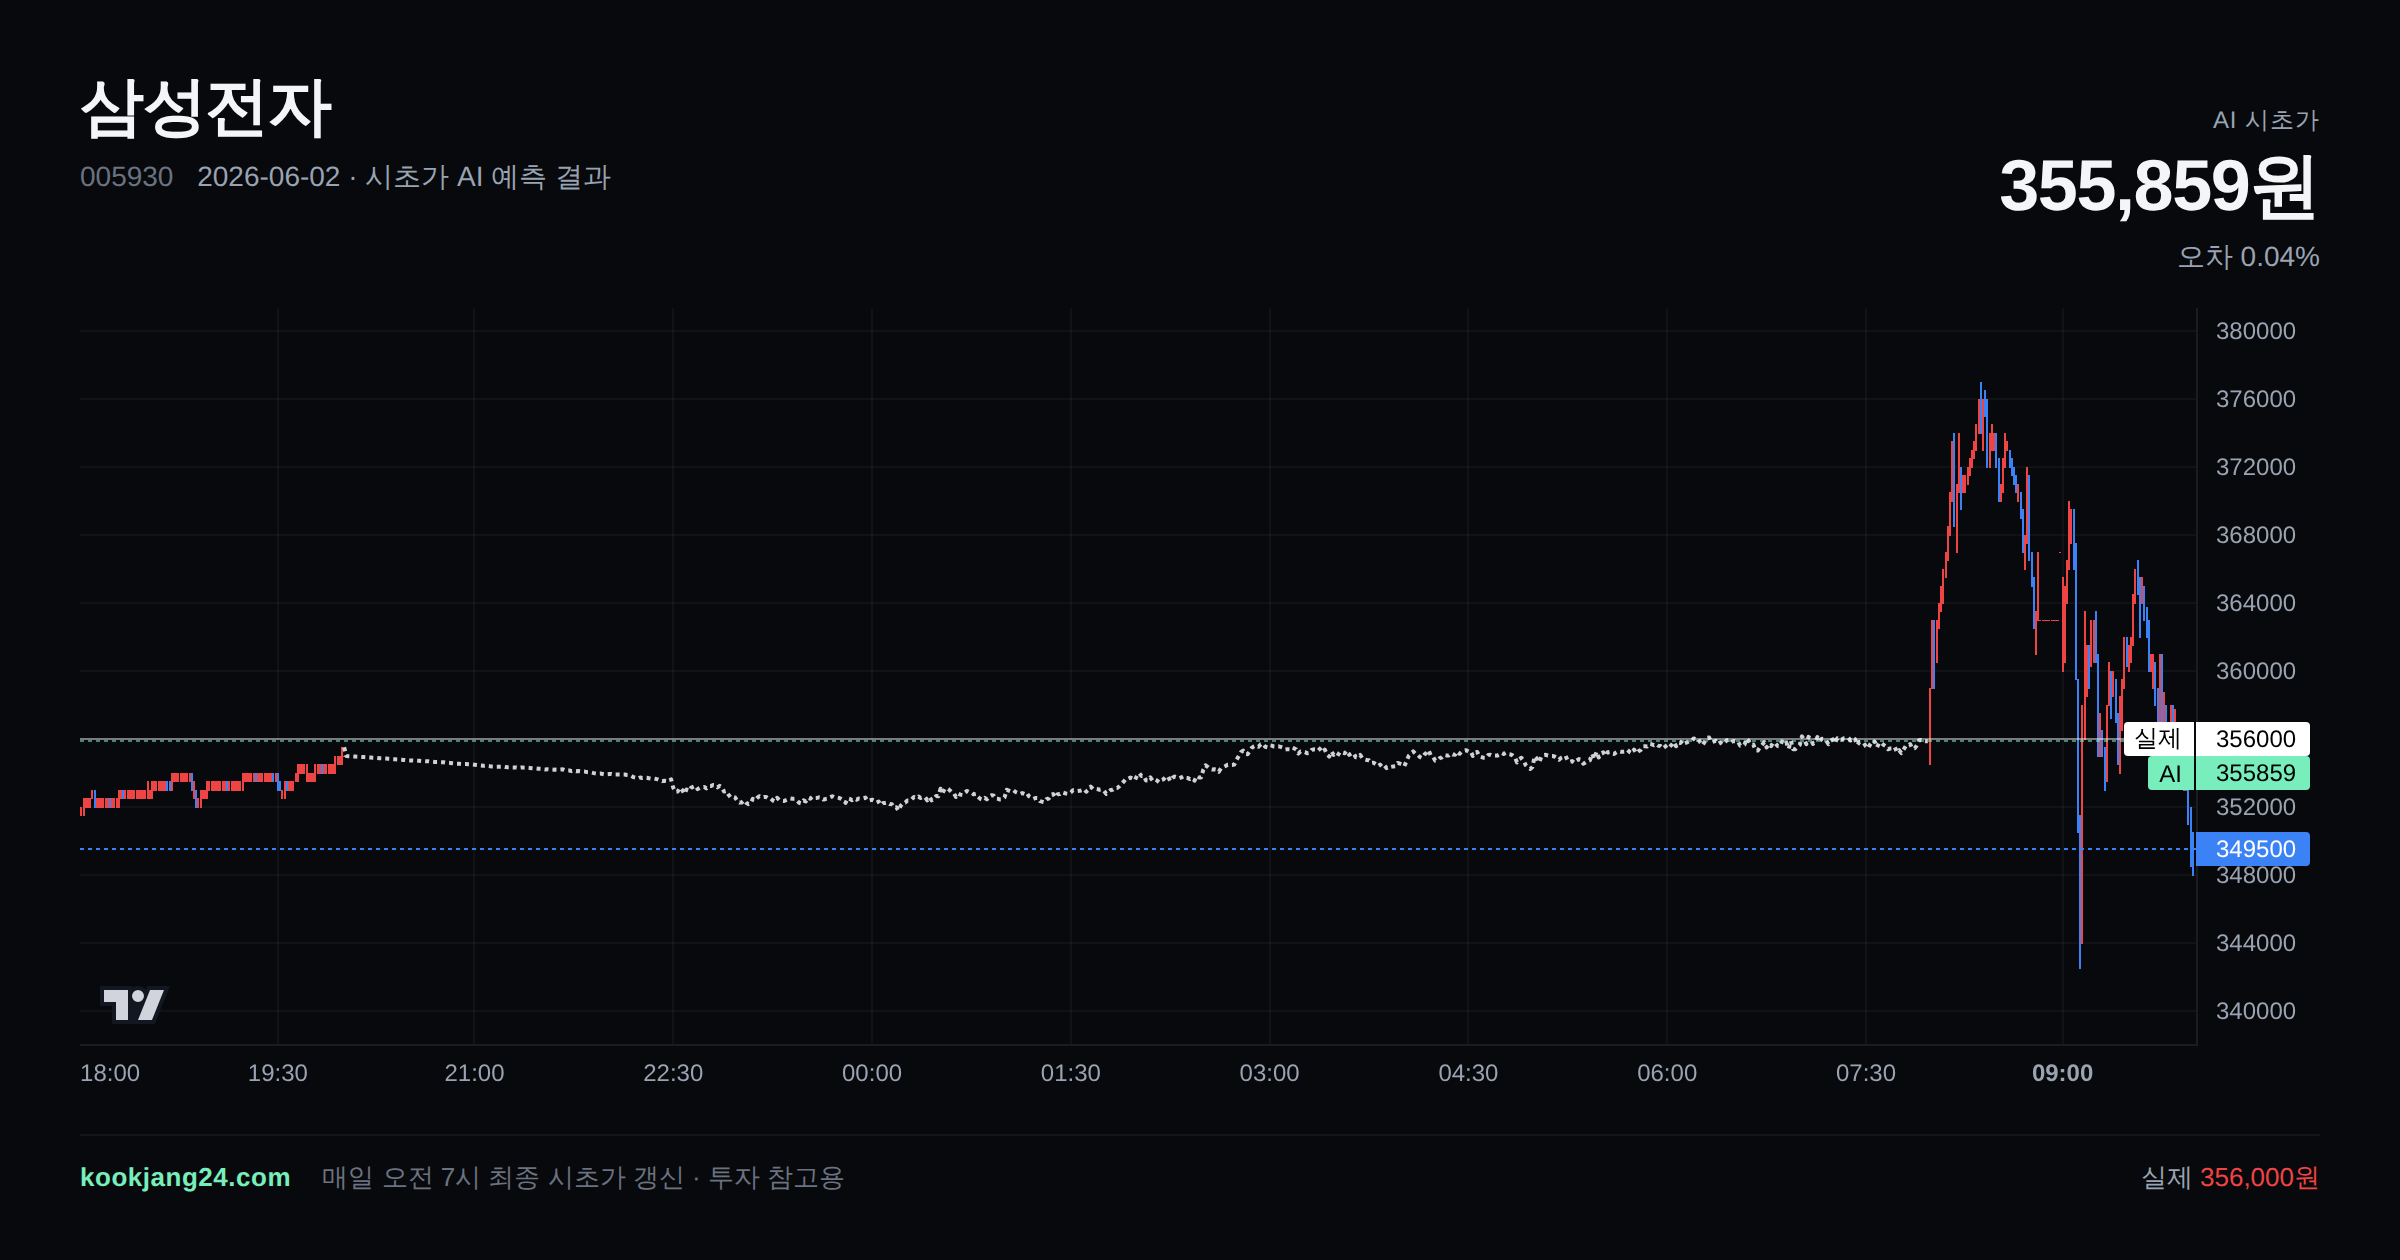Click the 360000 price axis label

(2255, 671)
